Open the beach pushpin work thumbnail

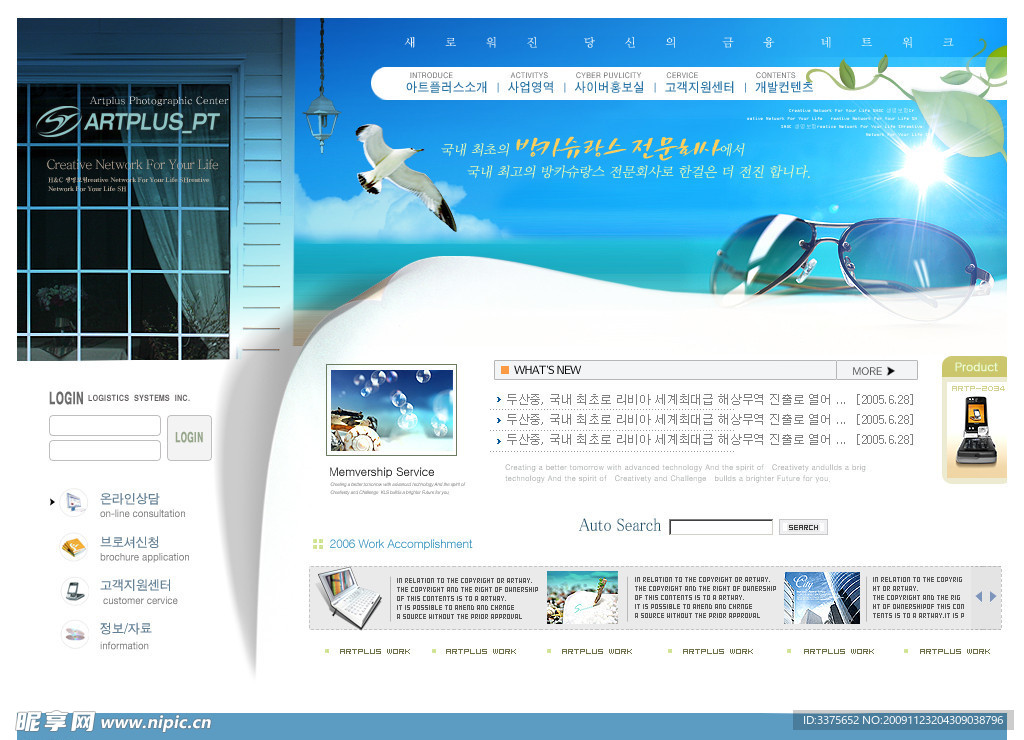(x=582, y=598)
